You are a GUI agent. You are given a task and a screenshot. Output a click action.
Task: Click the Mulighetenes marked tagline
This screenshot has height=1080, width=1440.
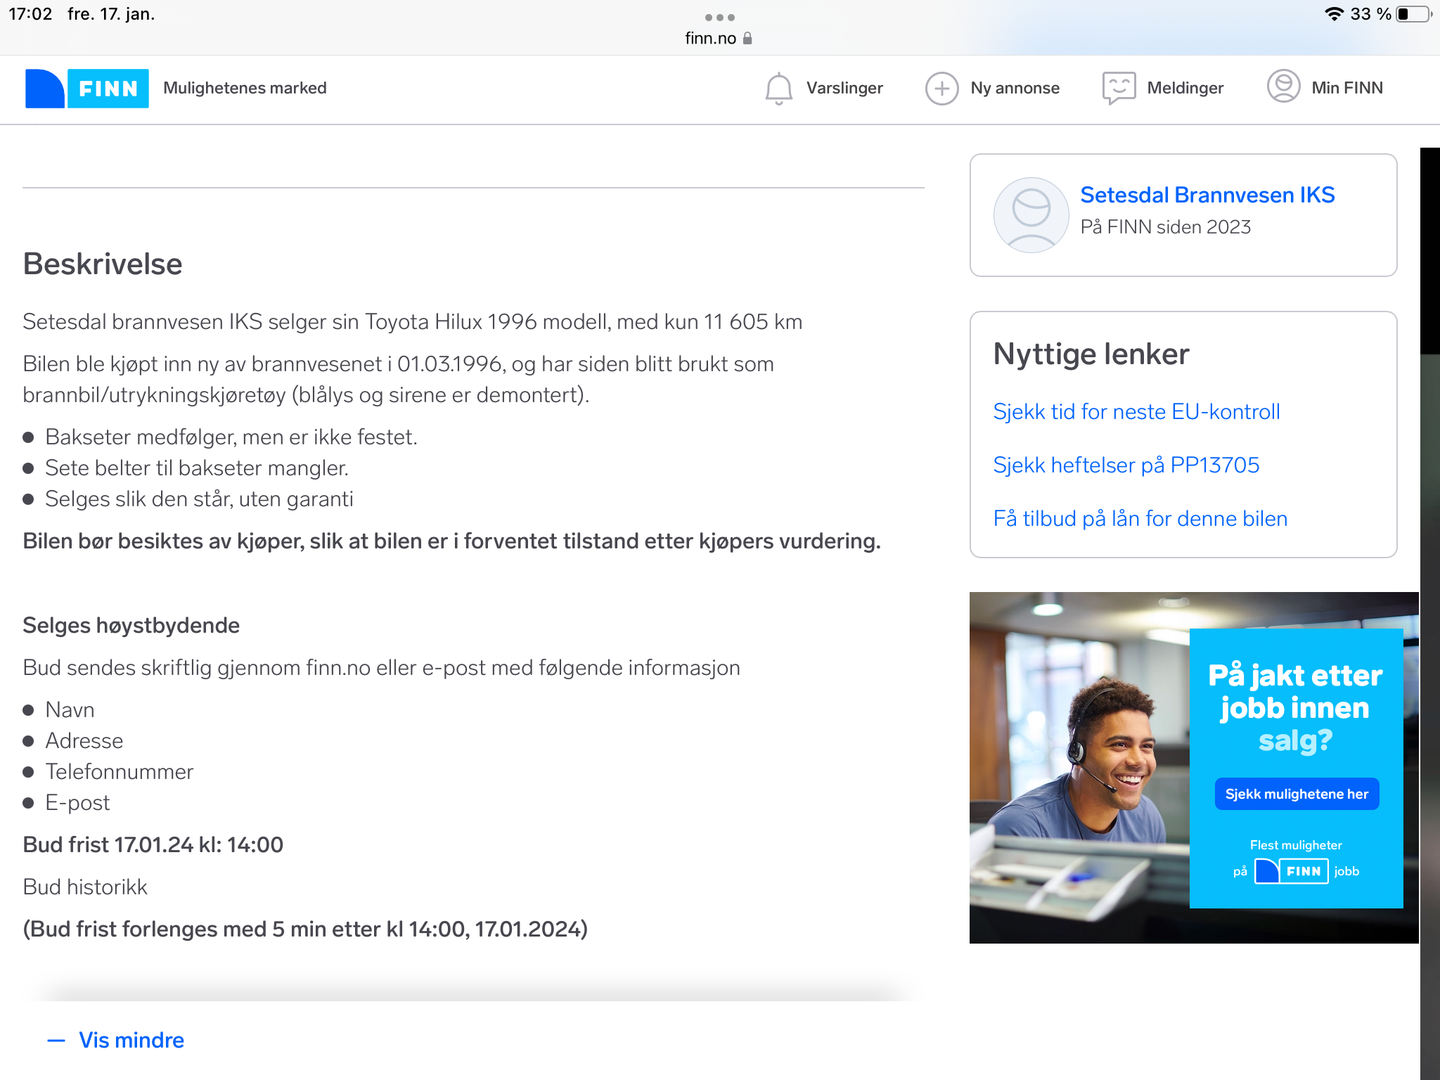[245, 88]
